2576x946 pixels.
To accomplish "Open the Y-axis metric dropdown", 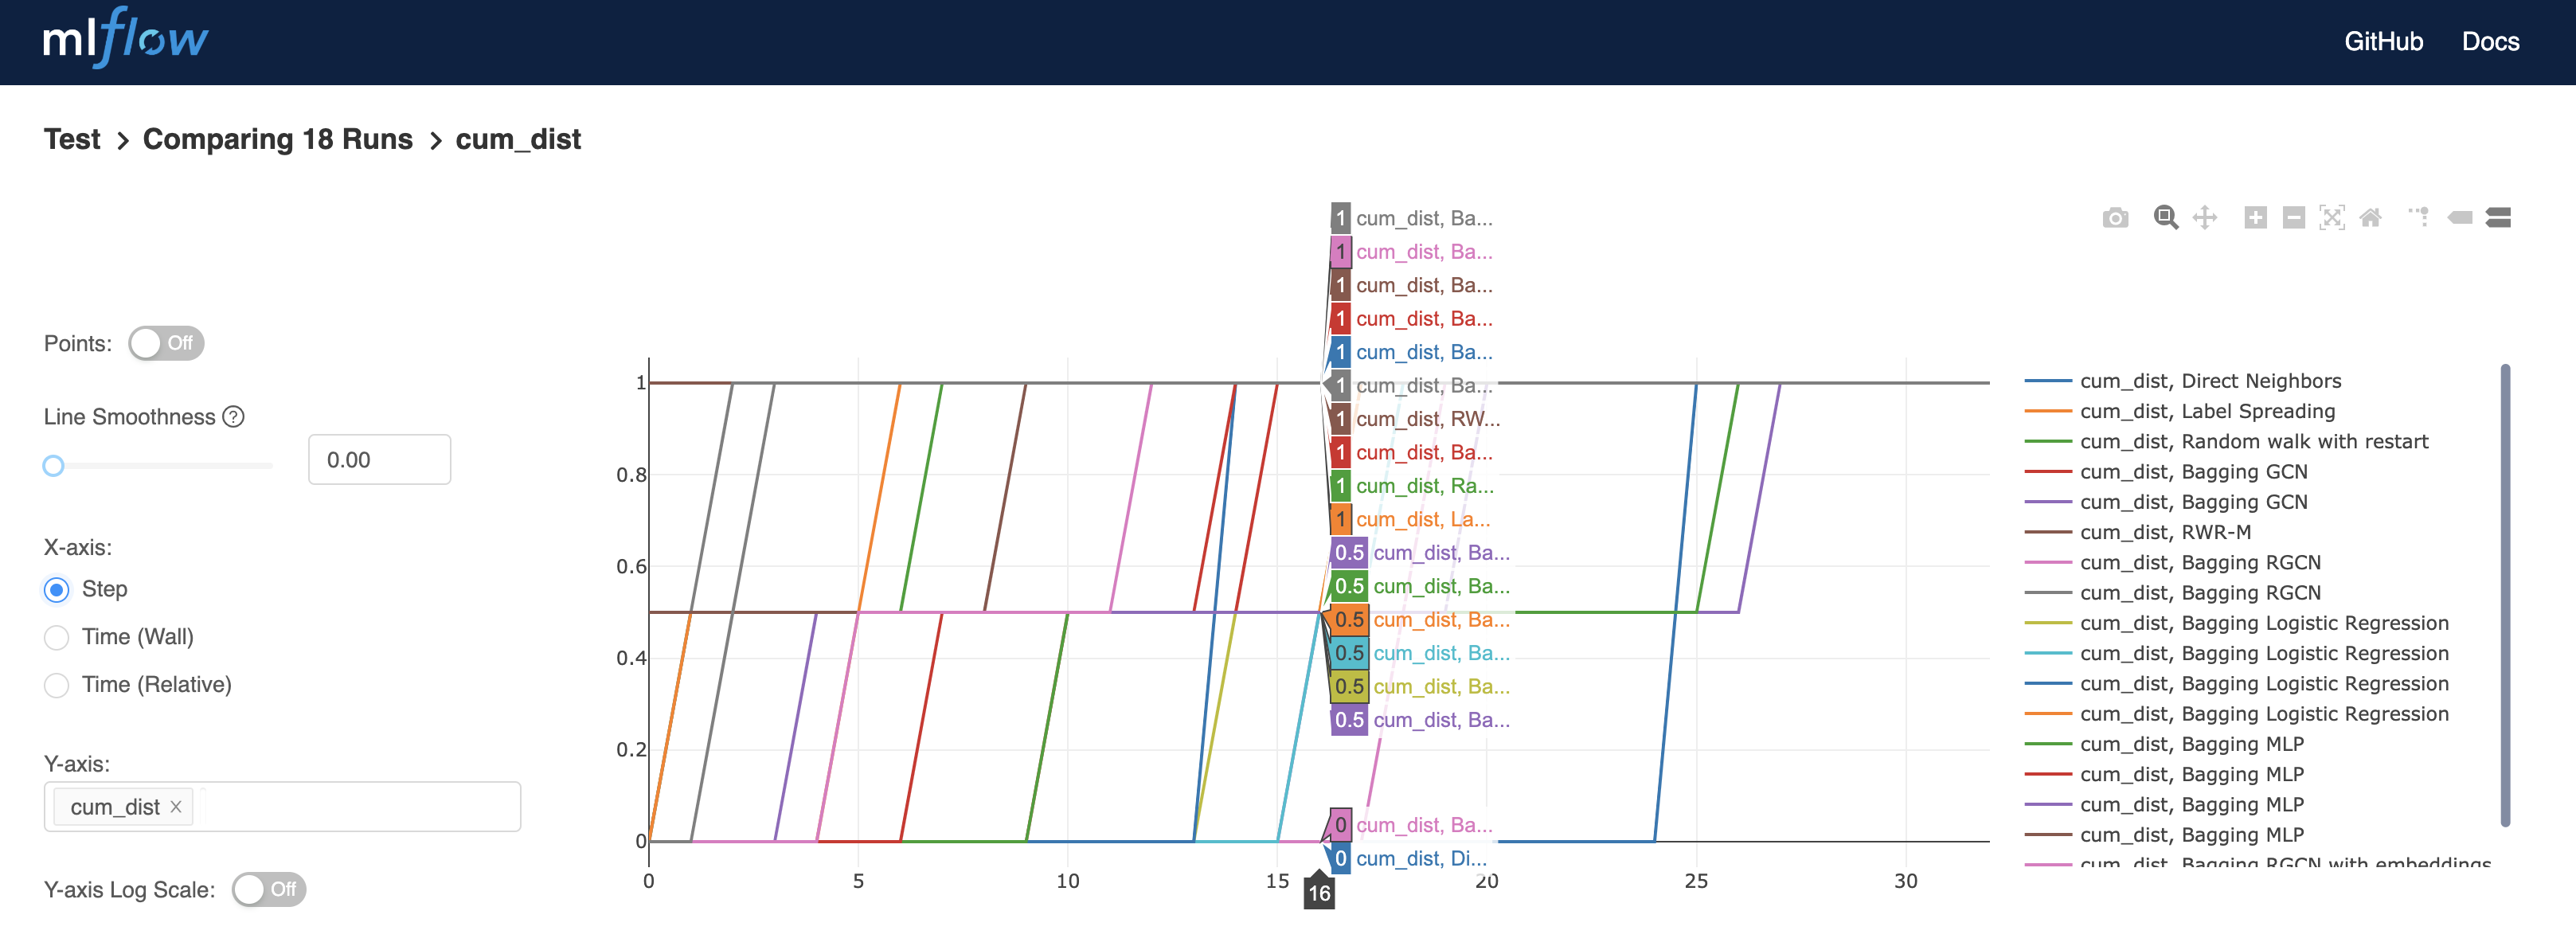I will click(360, 807).
